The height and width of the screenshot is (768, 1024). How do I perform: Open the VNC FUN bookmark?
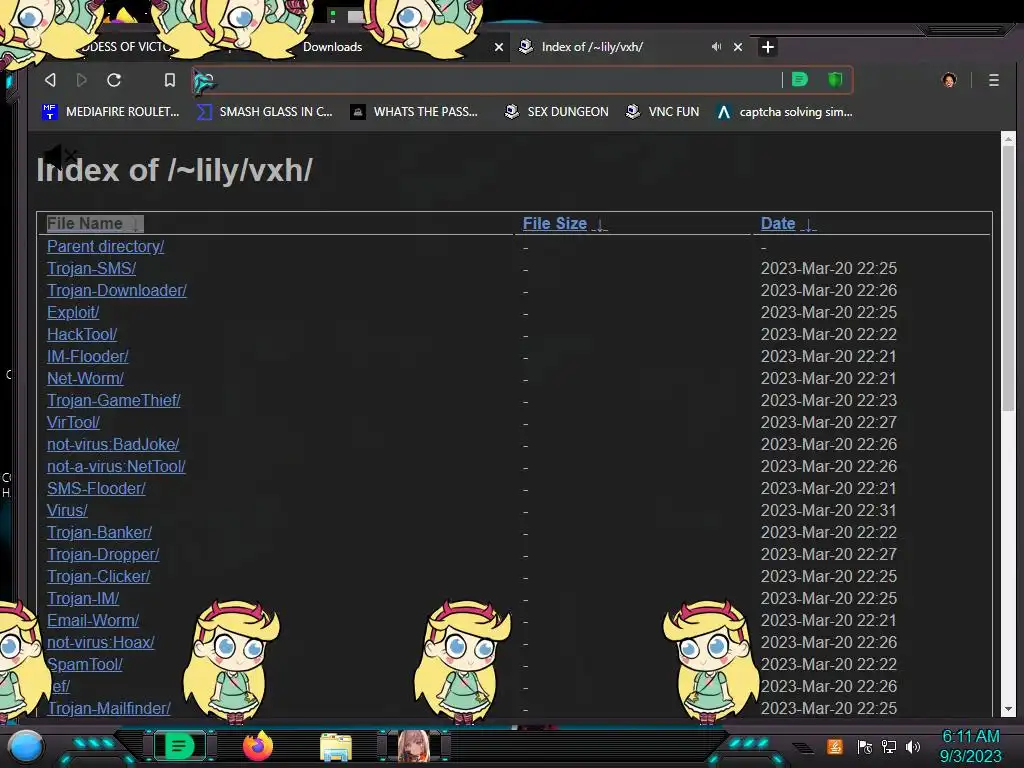662,112
